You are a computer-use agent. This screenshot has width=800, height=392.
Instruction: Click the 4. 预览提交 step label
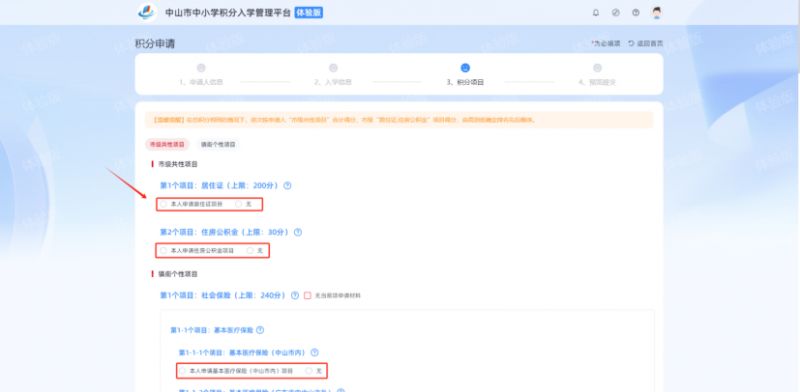coord(597,82)
